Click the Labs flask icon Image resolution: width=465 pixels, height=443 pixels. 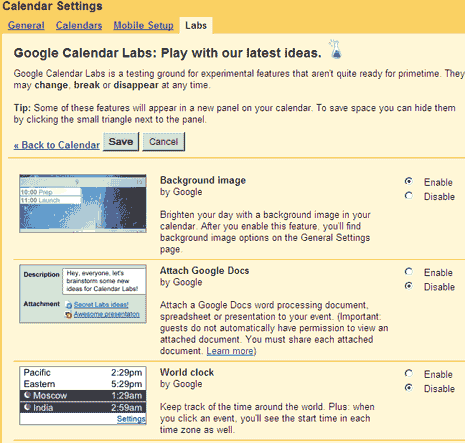pos(335,50)
